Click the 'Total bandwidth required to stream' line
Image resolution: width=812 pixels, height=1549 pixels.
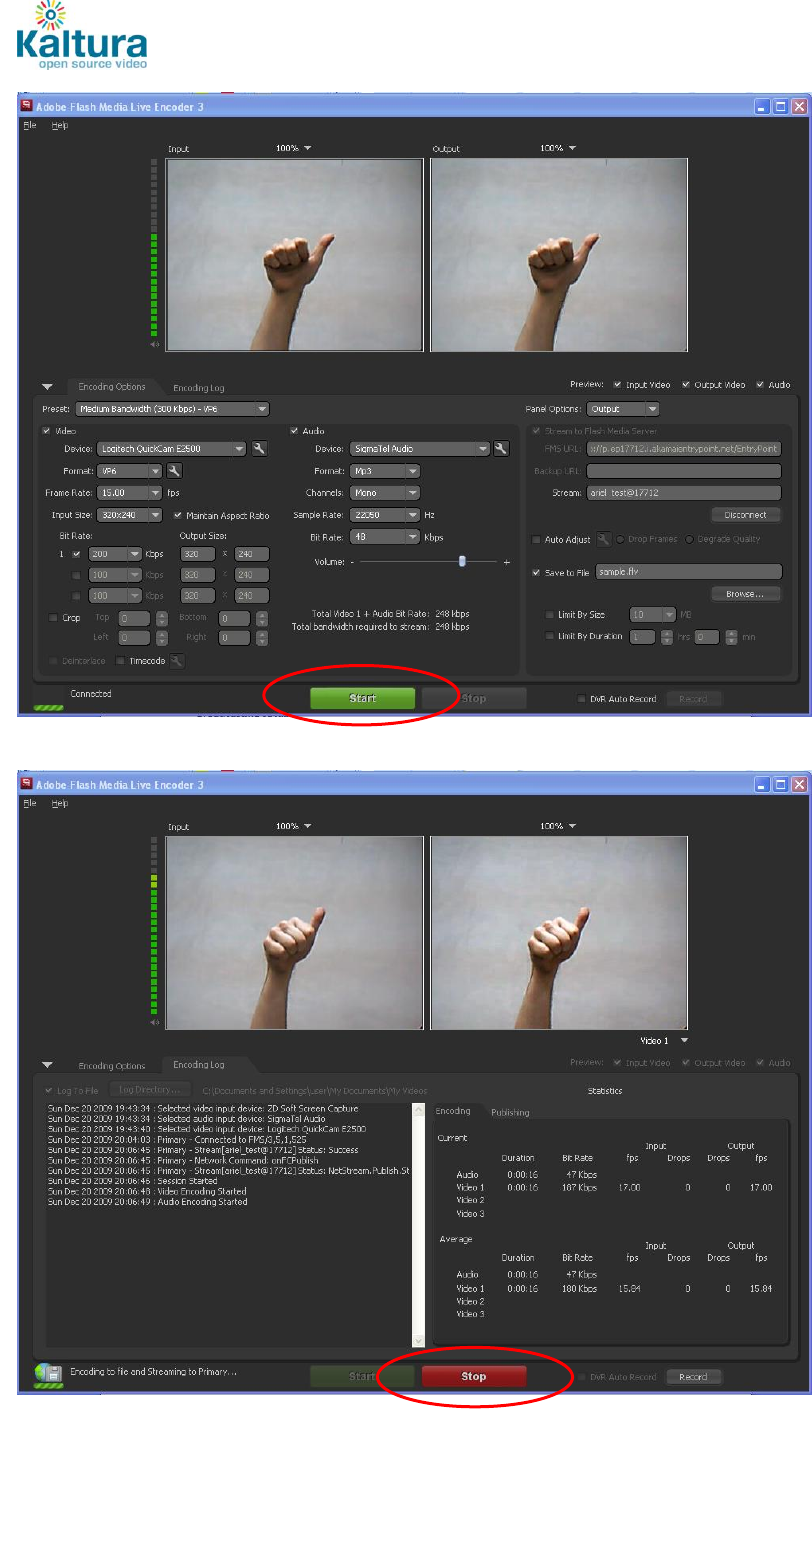[x=380, y=627]
